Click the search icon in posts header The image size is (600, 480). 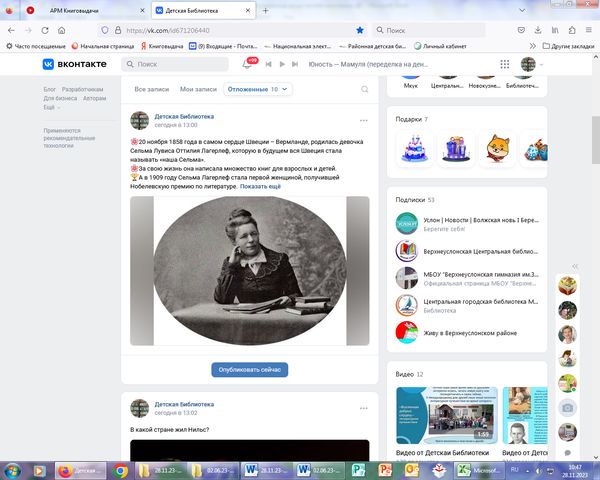(364, 89)
